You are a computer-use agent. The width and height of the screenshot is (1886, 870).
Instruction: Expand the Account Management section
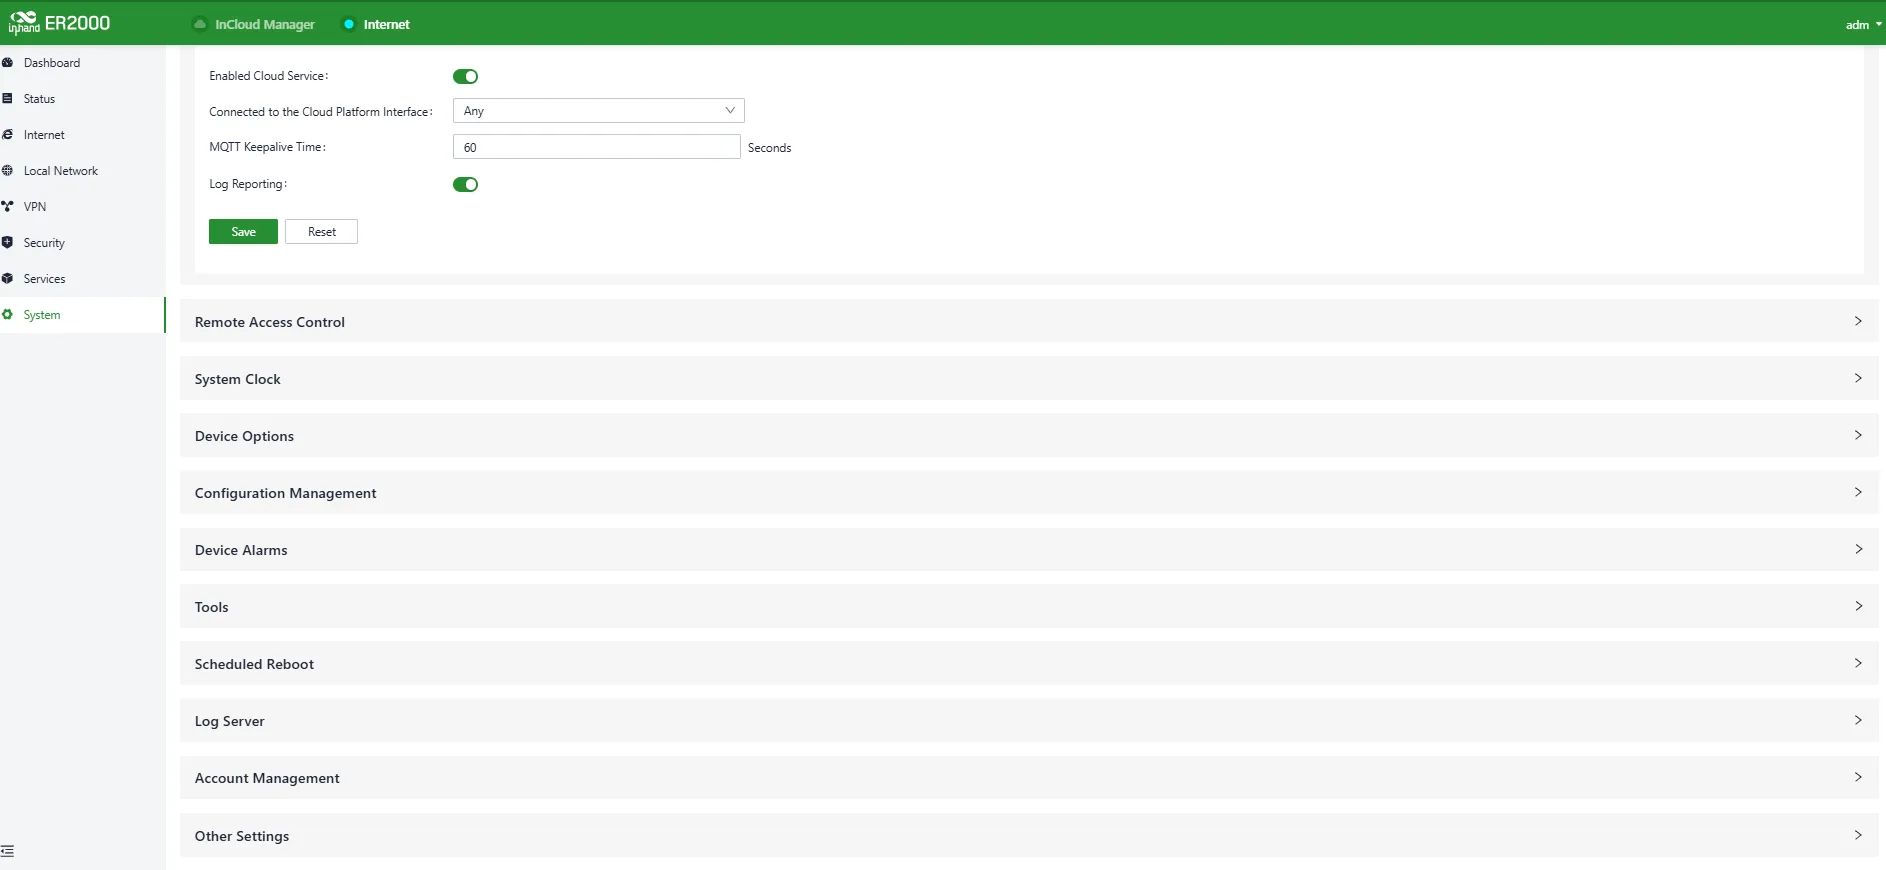point(1029,777)
